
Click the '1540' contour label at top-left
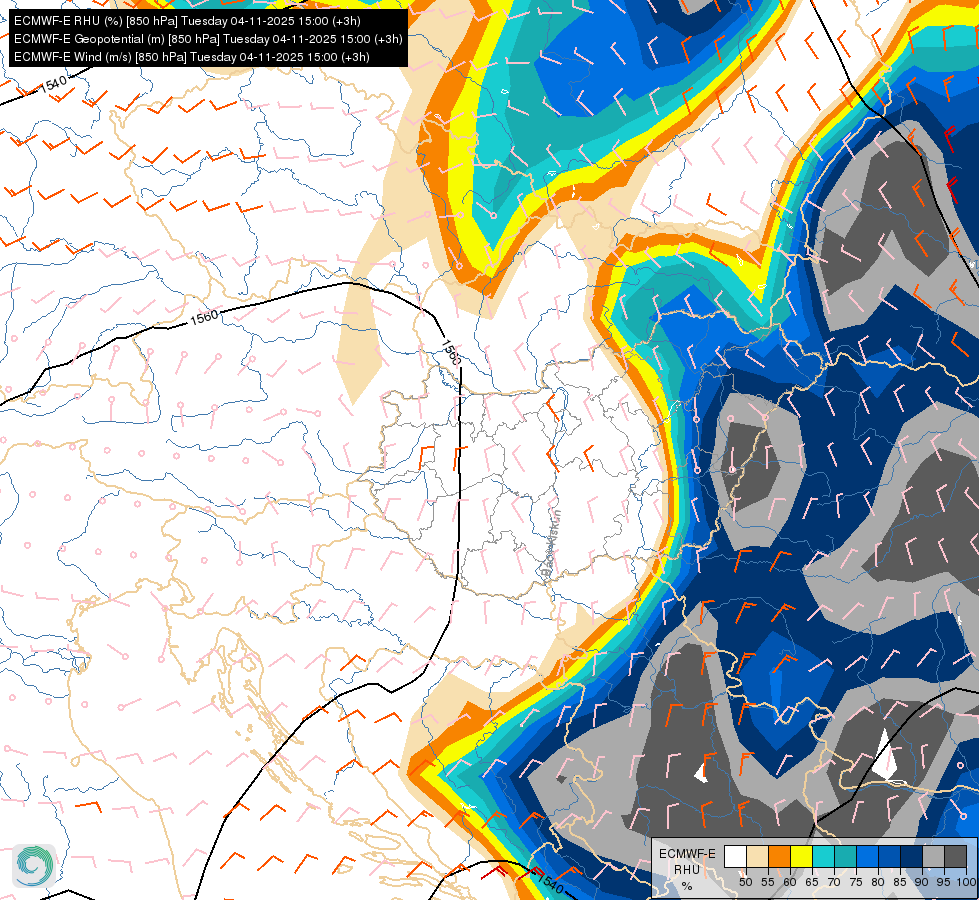(52, 84)
